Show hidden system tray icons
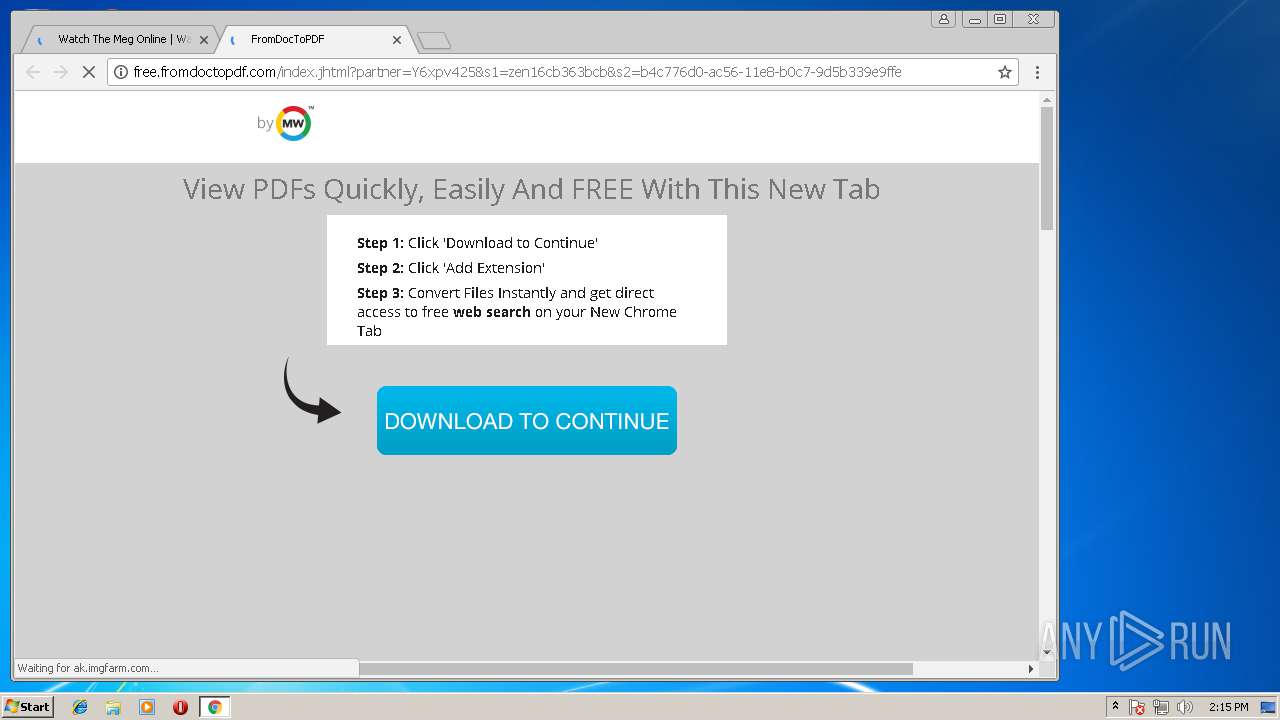1280x720 pixels. click(1115, 707)
